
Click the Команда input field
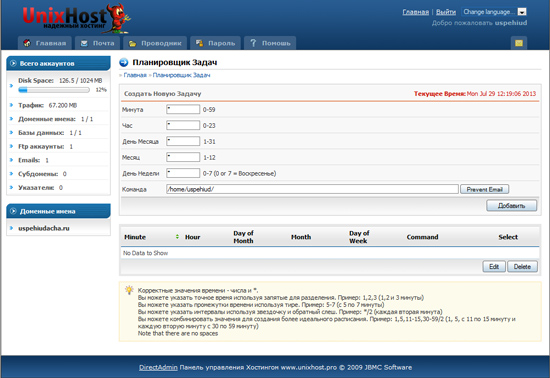pos(312,189)
